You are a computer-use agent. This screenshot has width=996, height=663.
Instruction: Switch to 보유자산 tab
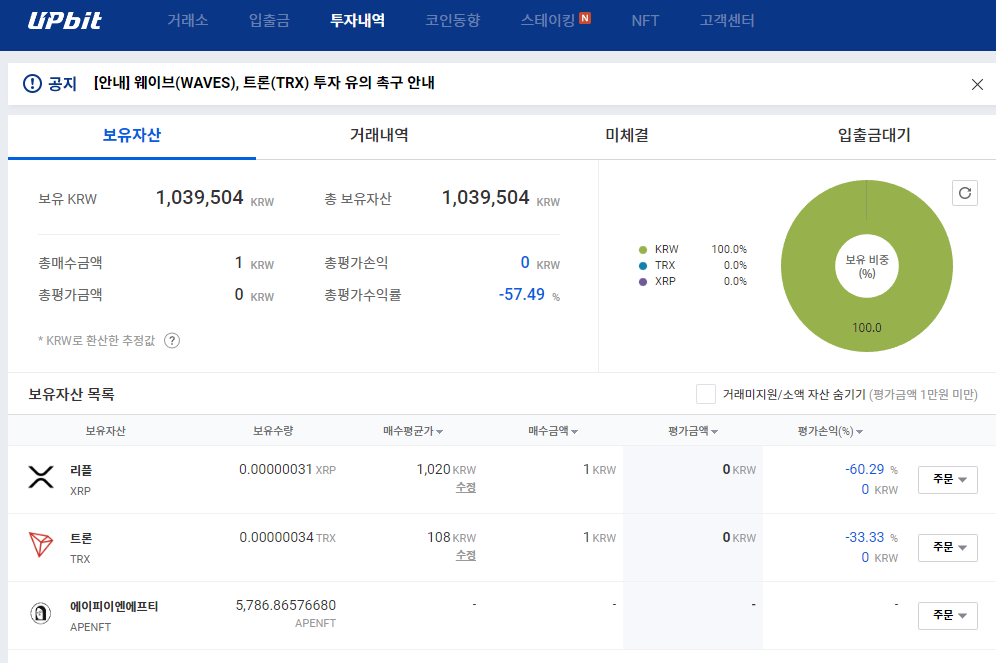click(132, 135)
